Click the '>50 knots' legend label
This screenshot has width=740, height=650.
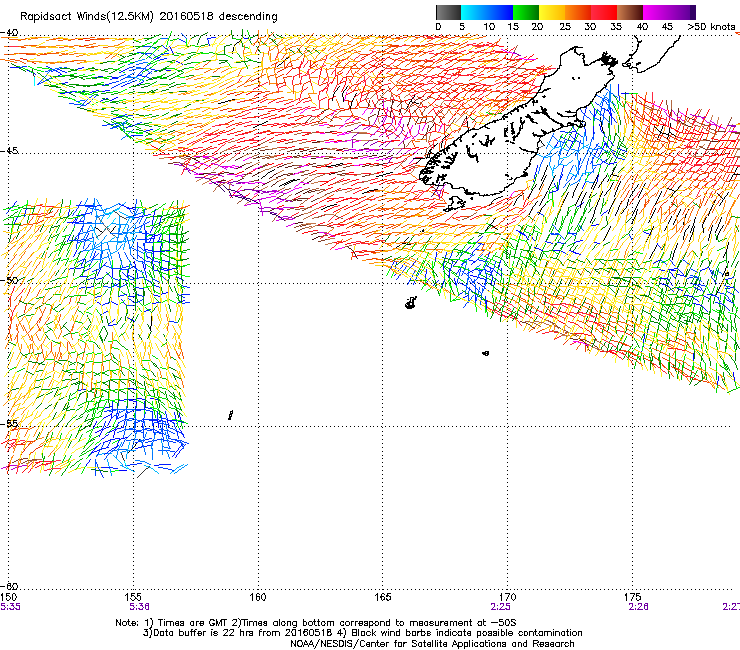[712, 27]
